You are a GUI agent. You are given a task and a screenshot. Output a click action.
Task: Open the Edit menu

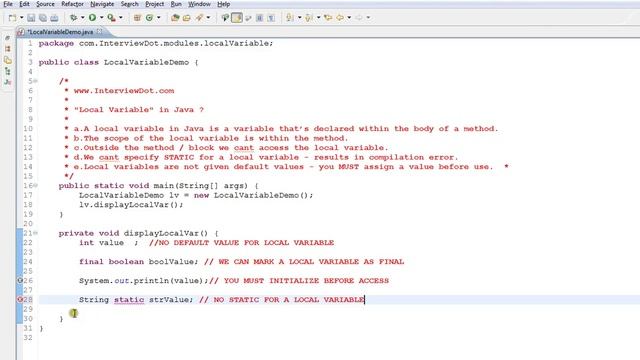pyautogui.click(x=24, y=4)
